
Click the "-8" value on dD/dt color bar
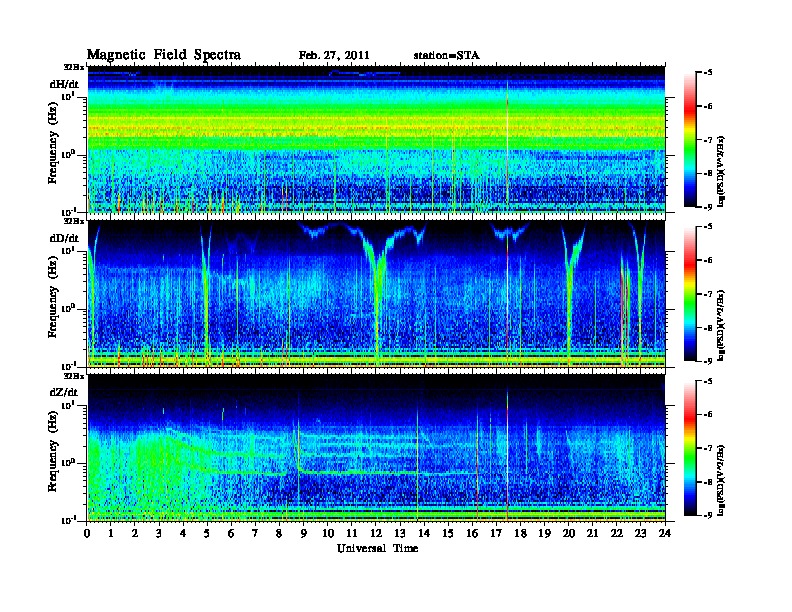tap(708, 327)
